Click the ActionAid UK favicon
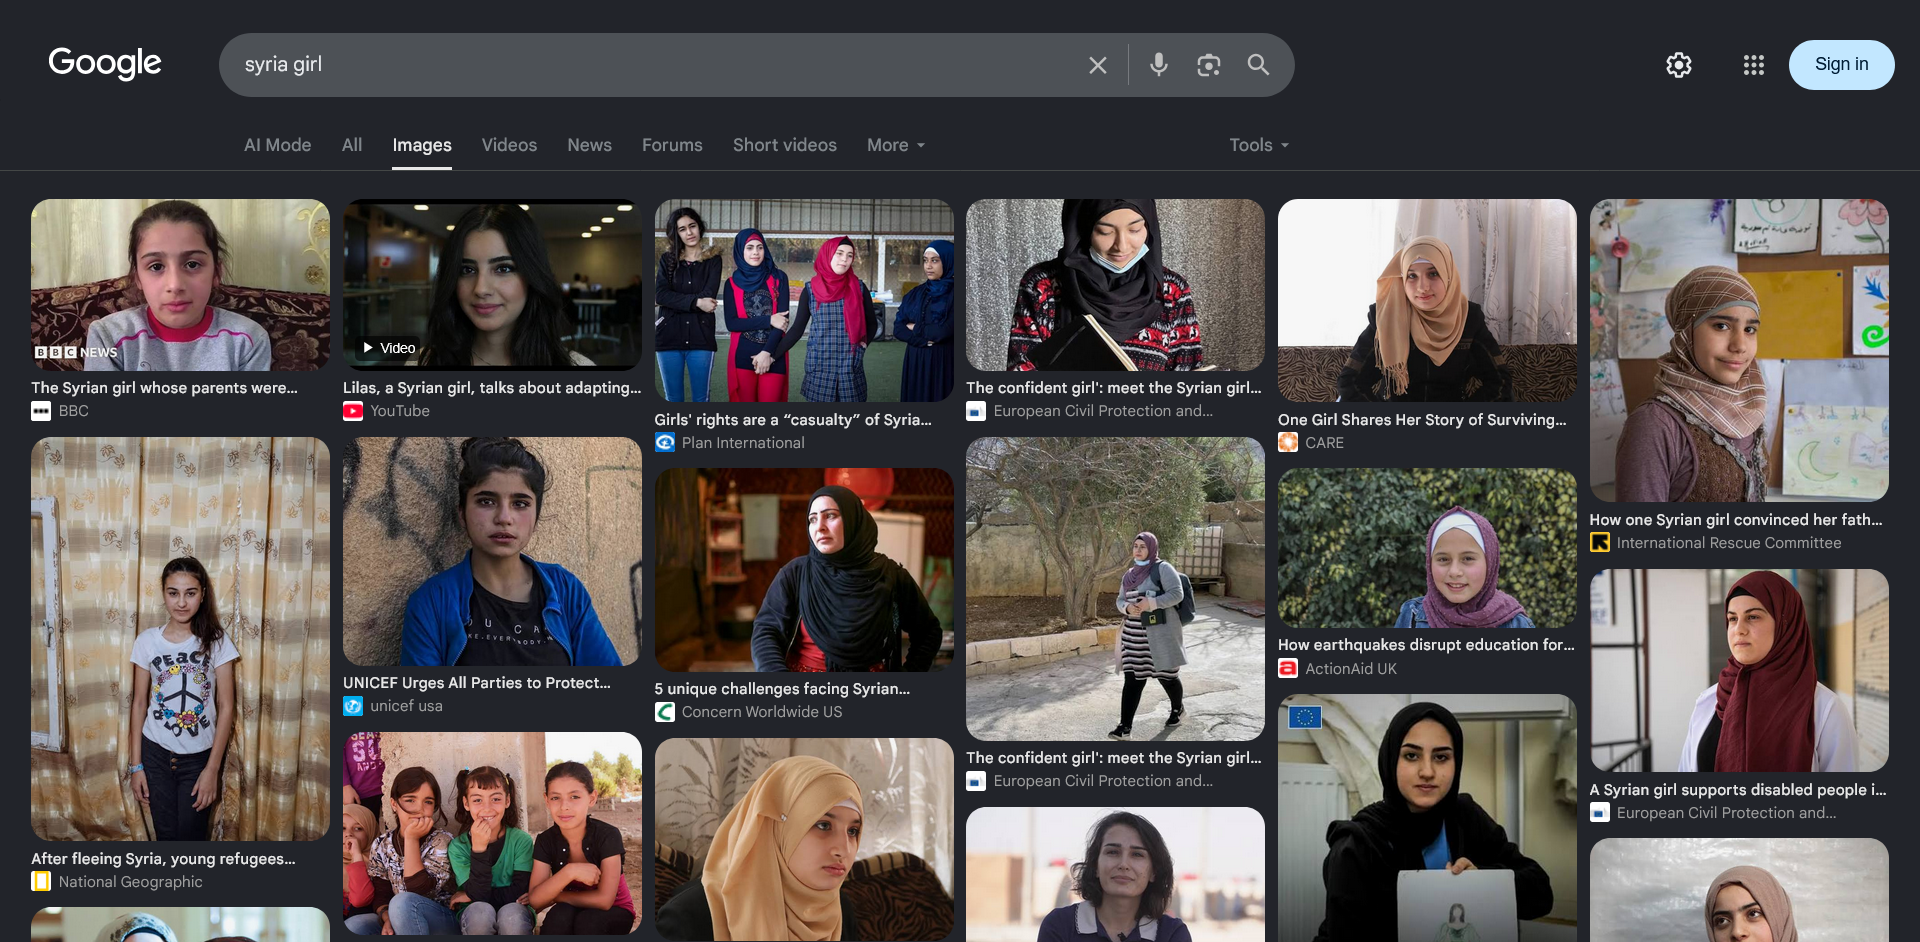 [1288, 669]
